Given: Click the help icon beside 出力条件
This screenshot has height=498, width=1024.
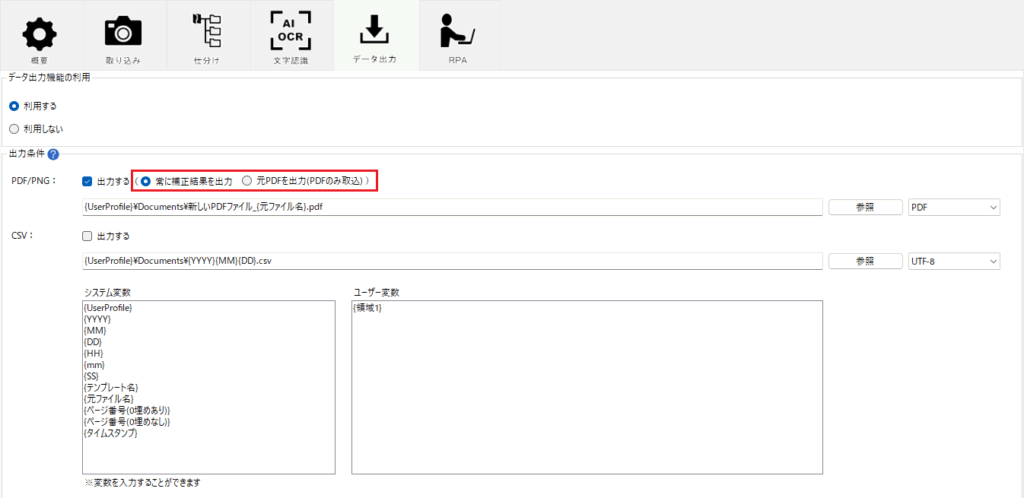Looking at the screenshot, I should coord(53,154).
